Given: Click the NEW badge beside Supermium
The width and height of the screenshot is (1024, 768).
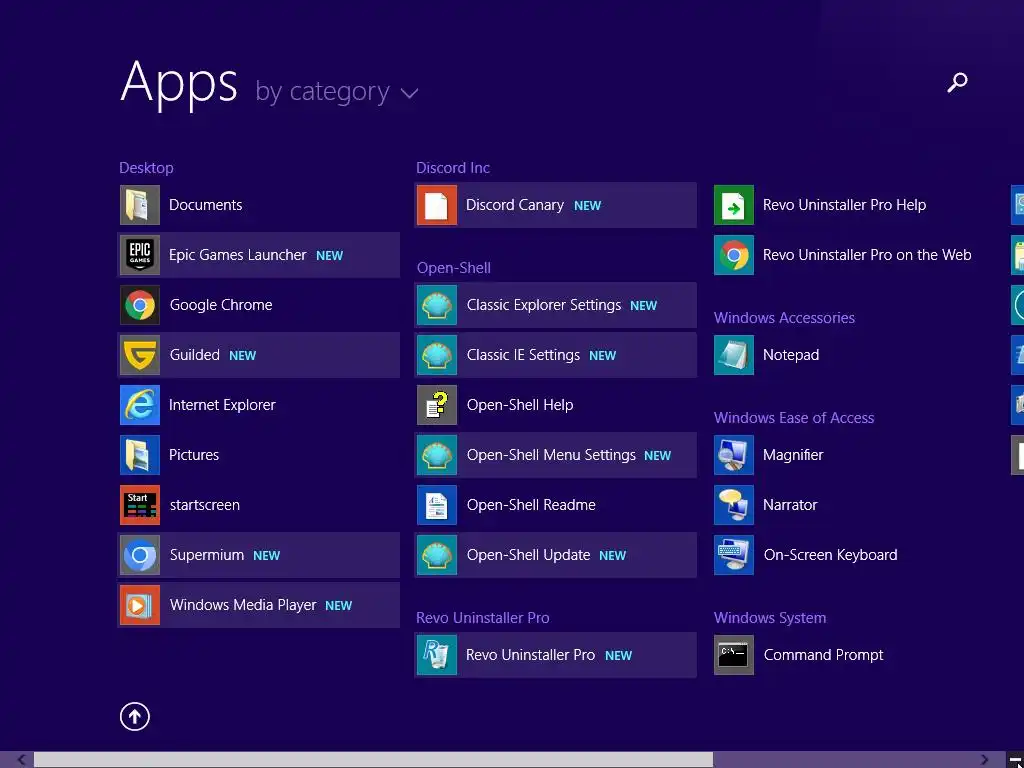Looking at the screenshot, I should point(266,556).
